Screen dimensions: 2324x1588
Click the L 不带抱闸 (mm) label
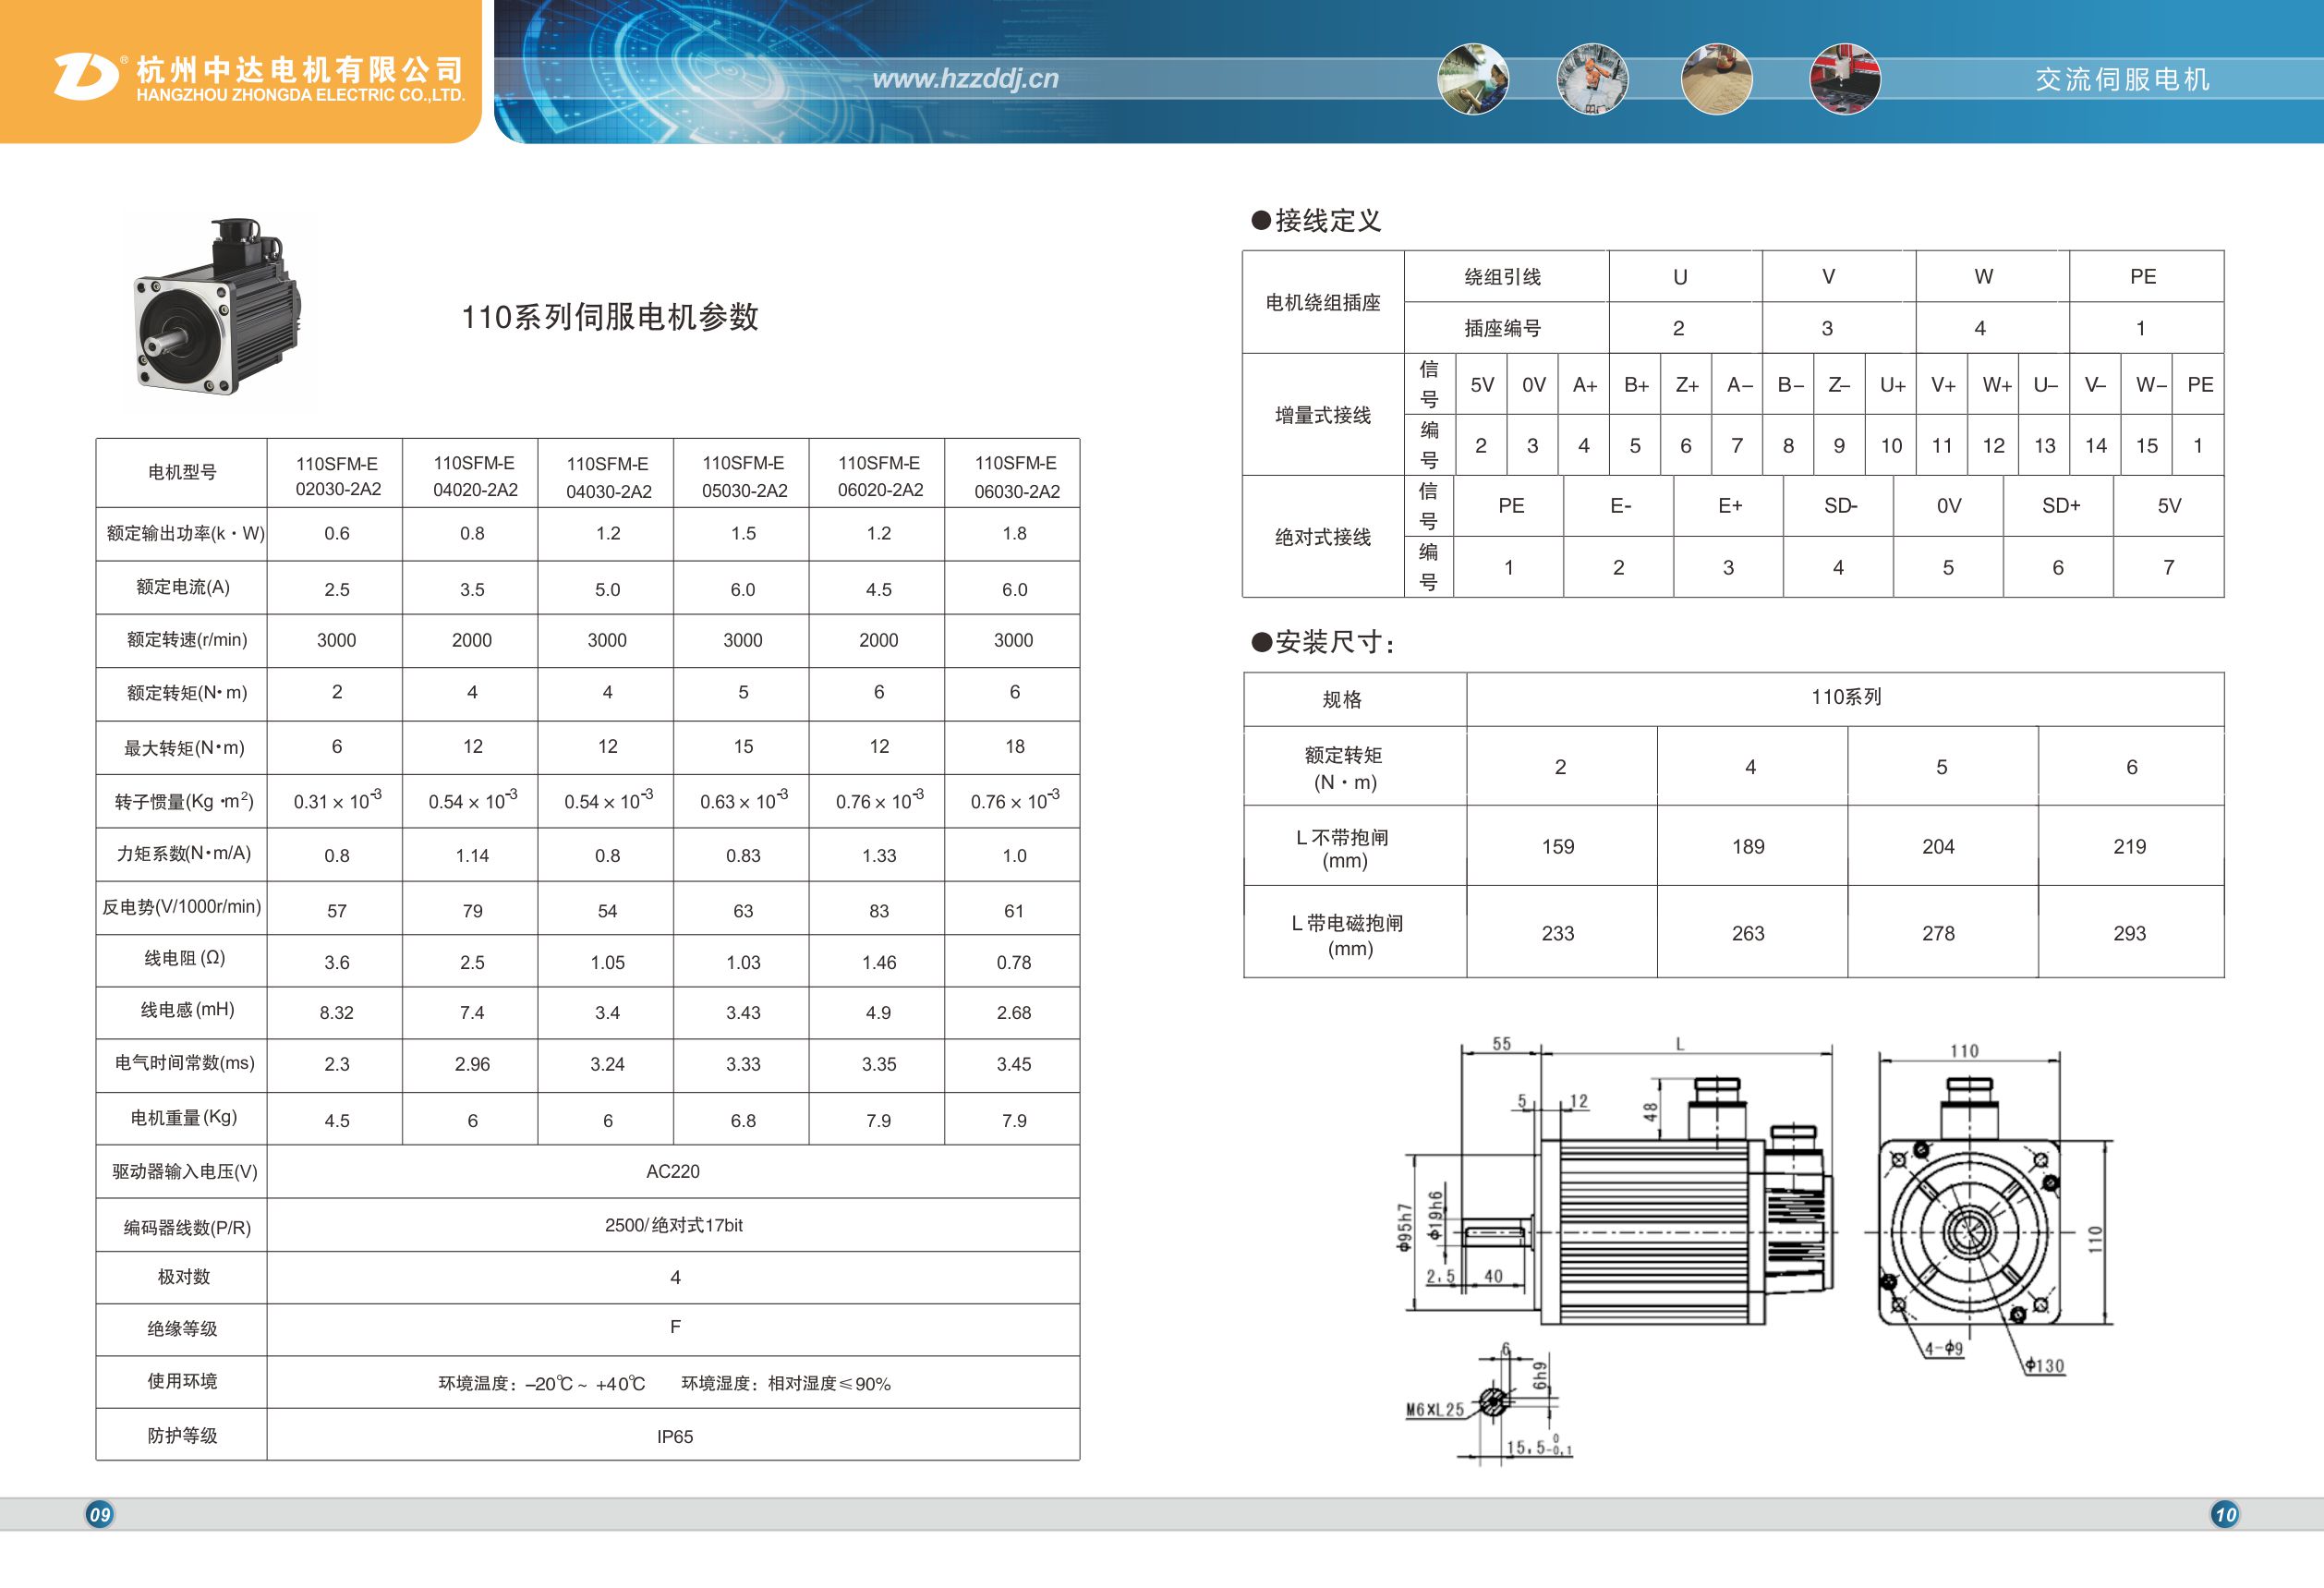coord(1344,848)
